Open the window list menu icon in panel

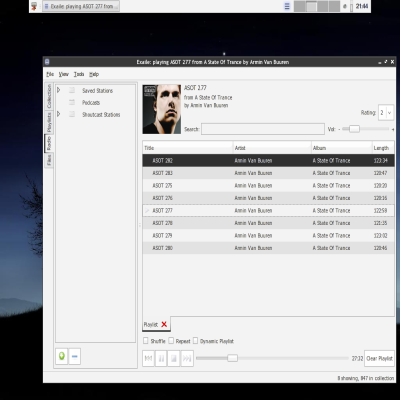[x=287, y=6]
